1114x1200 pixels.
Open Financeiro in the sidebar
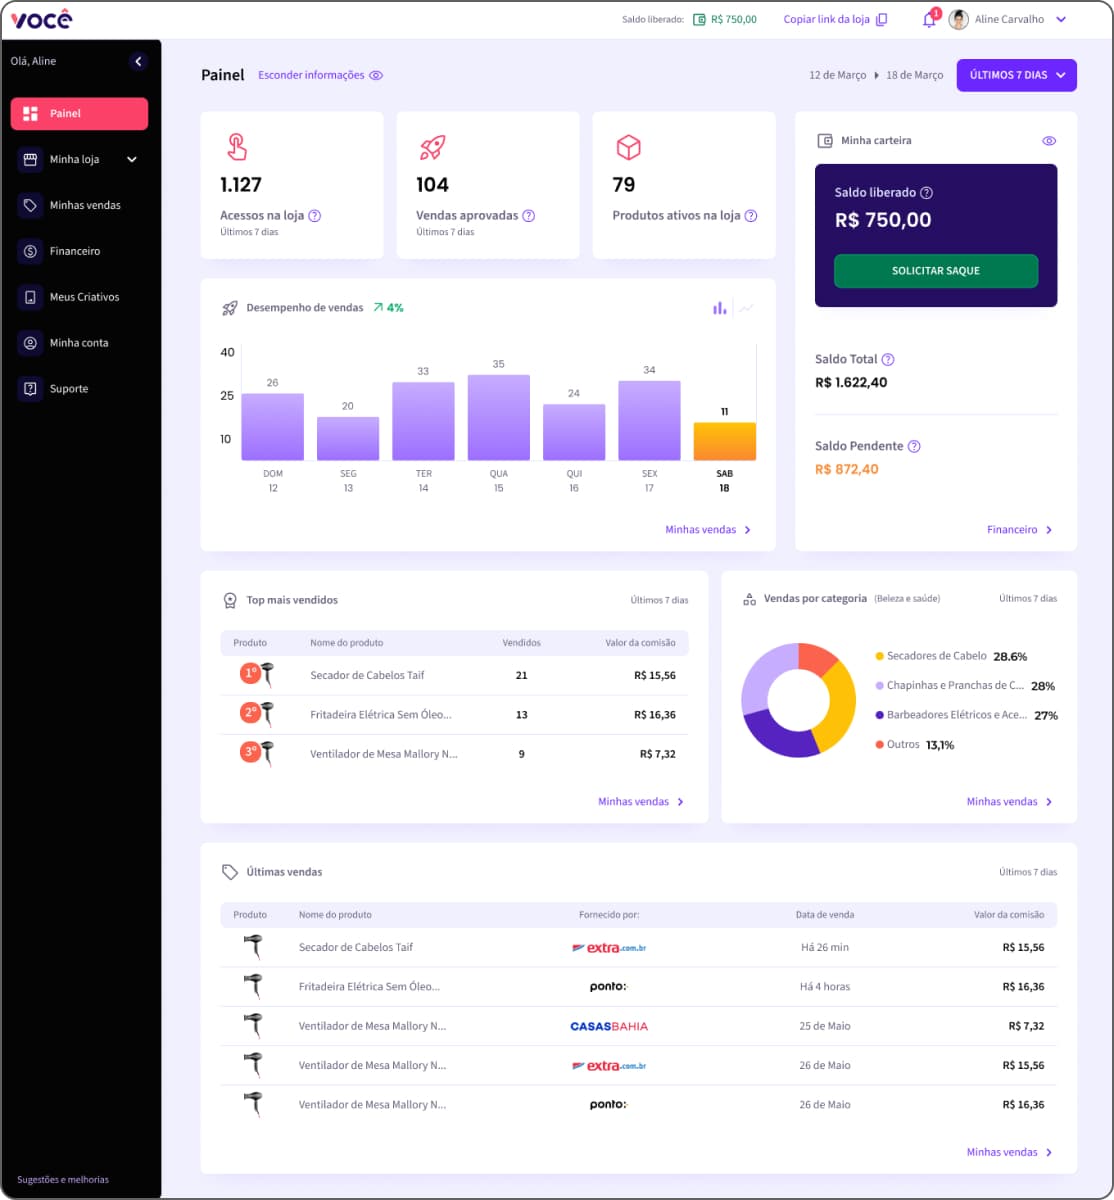75,251
